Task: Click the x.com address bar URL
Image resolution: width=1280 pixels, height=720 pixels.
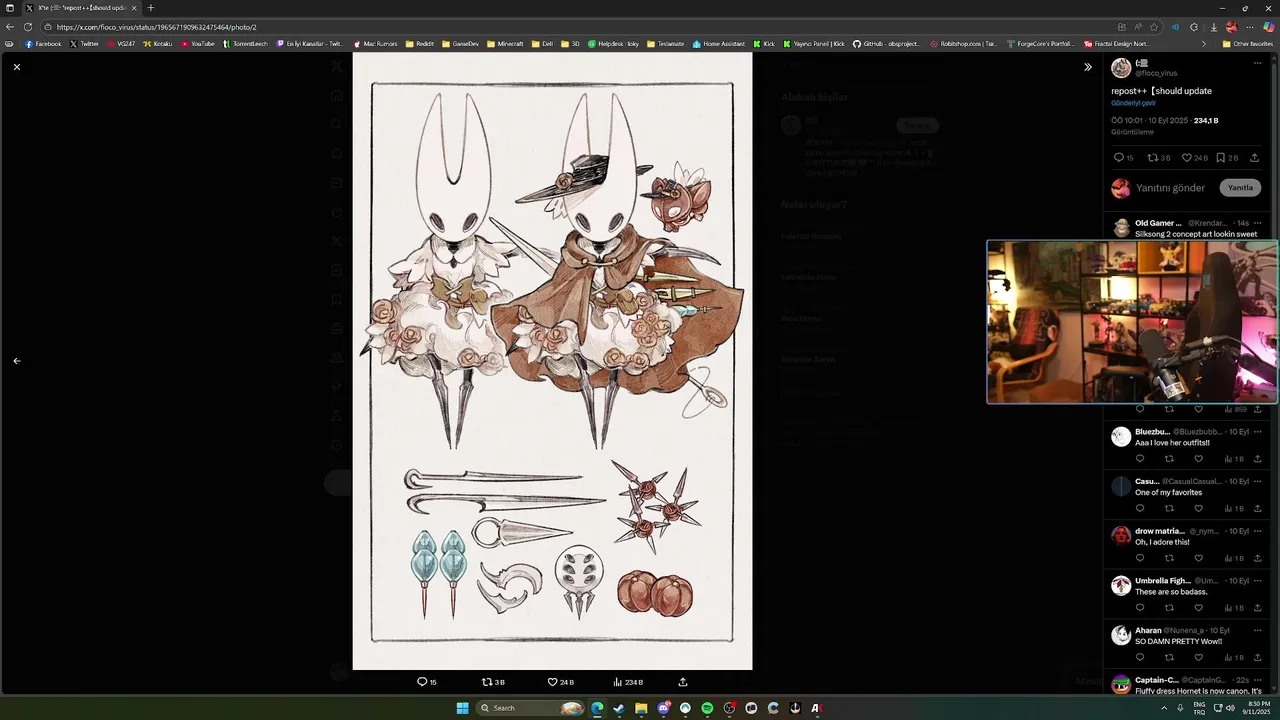Action: [x=156, y=27]
